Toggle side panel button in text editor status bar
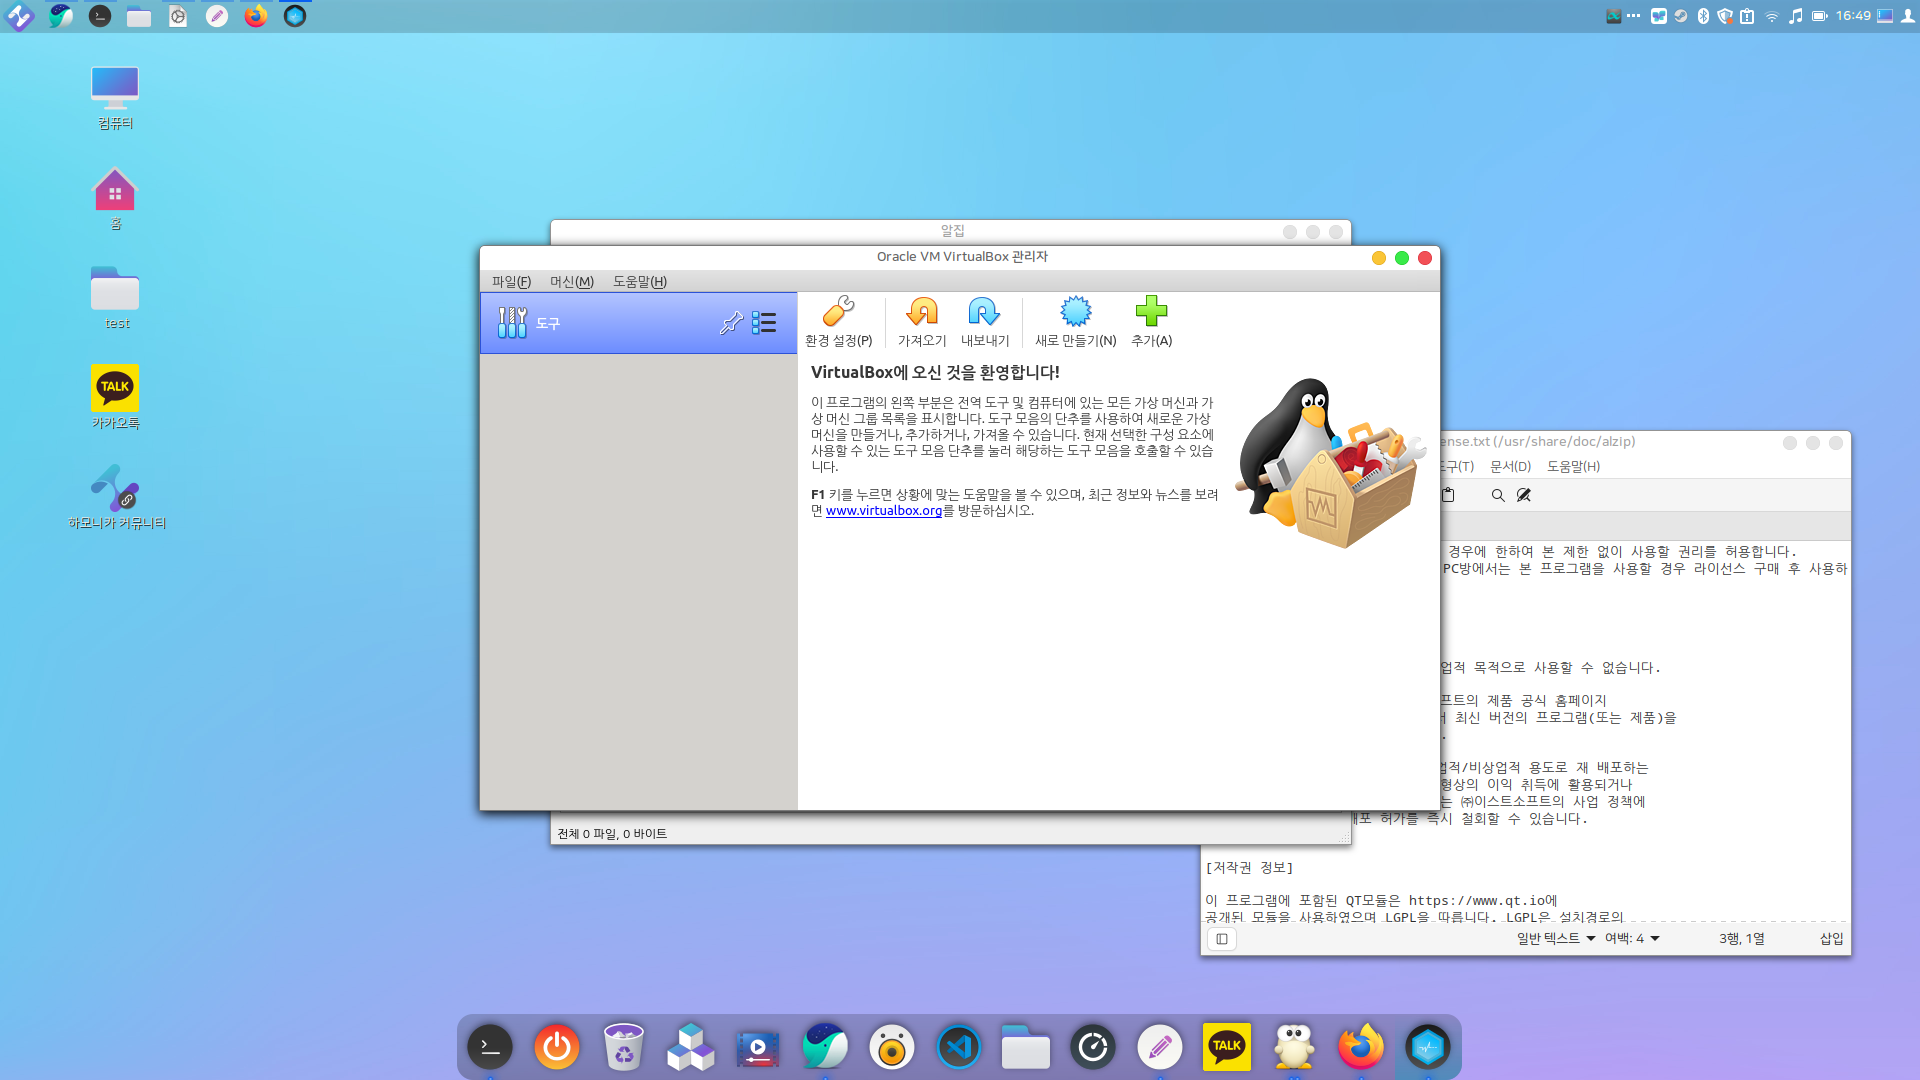This screenshot has width=1920, height=1080. (1221, 938)
